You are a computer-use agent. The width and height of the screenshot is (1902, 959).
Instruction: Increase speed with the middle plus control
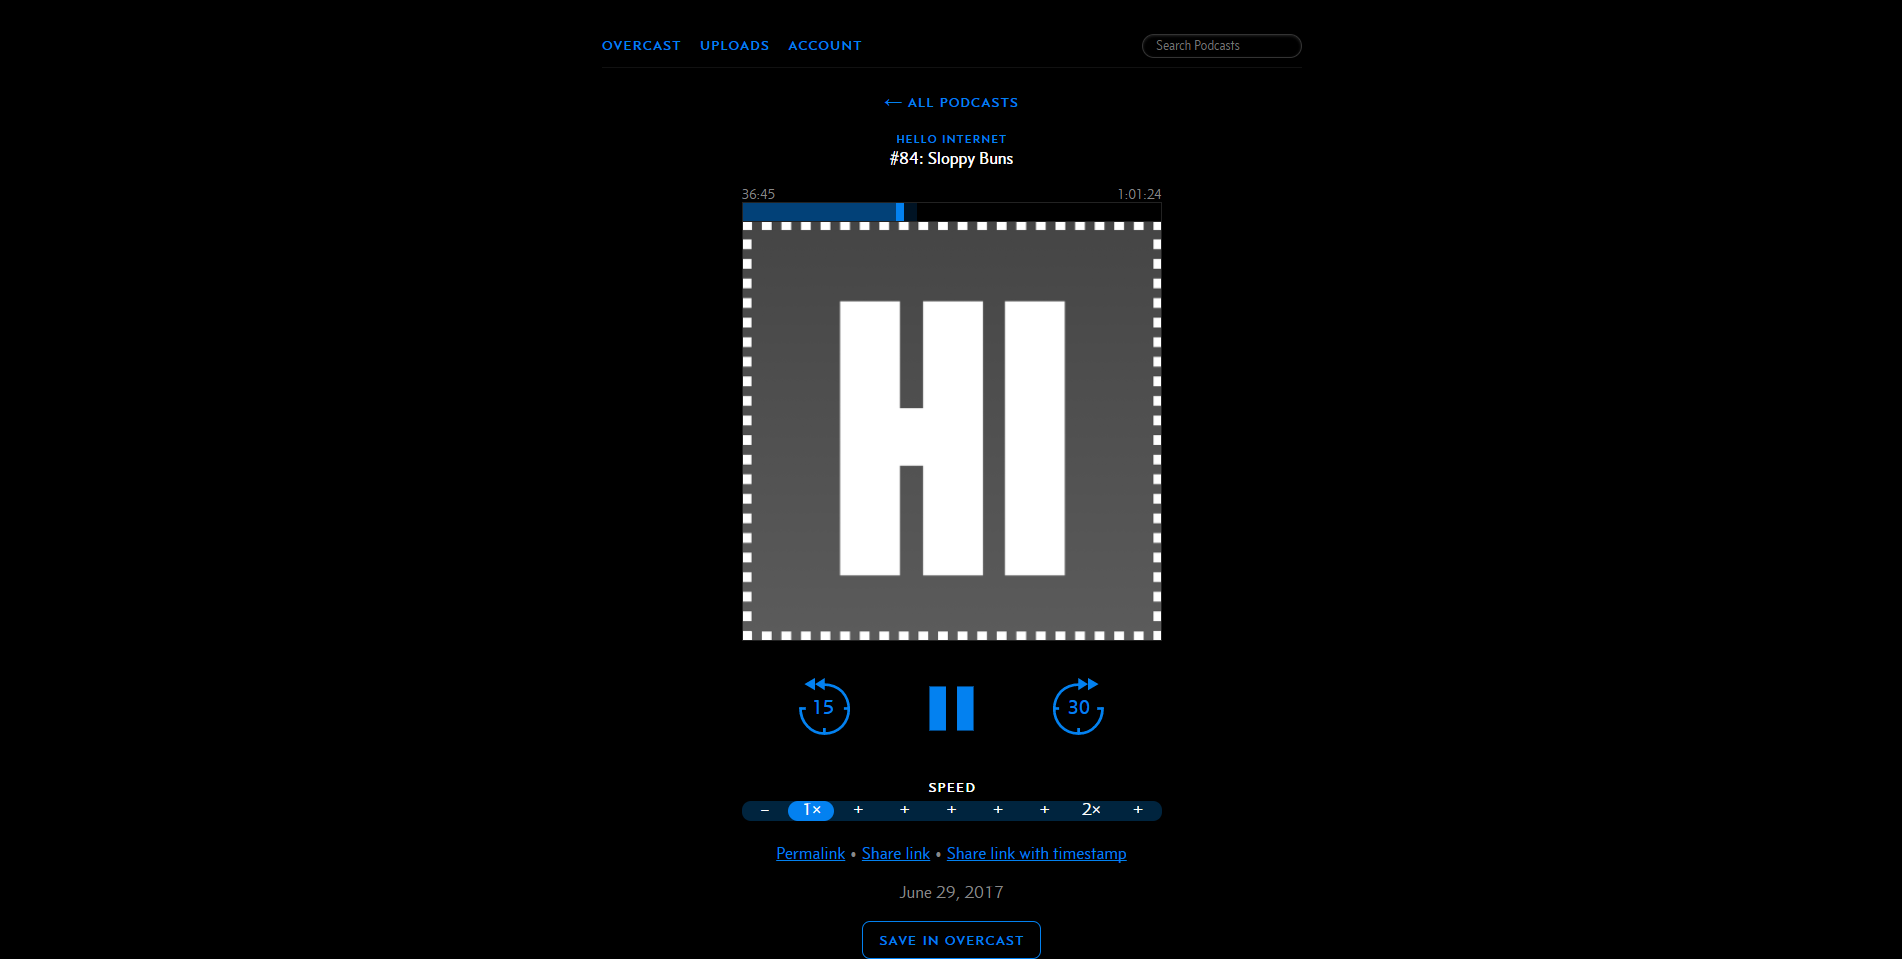pos(951,810)
